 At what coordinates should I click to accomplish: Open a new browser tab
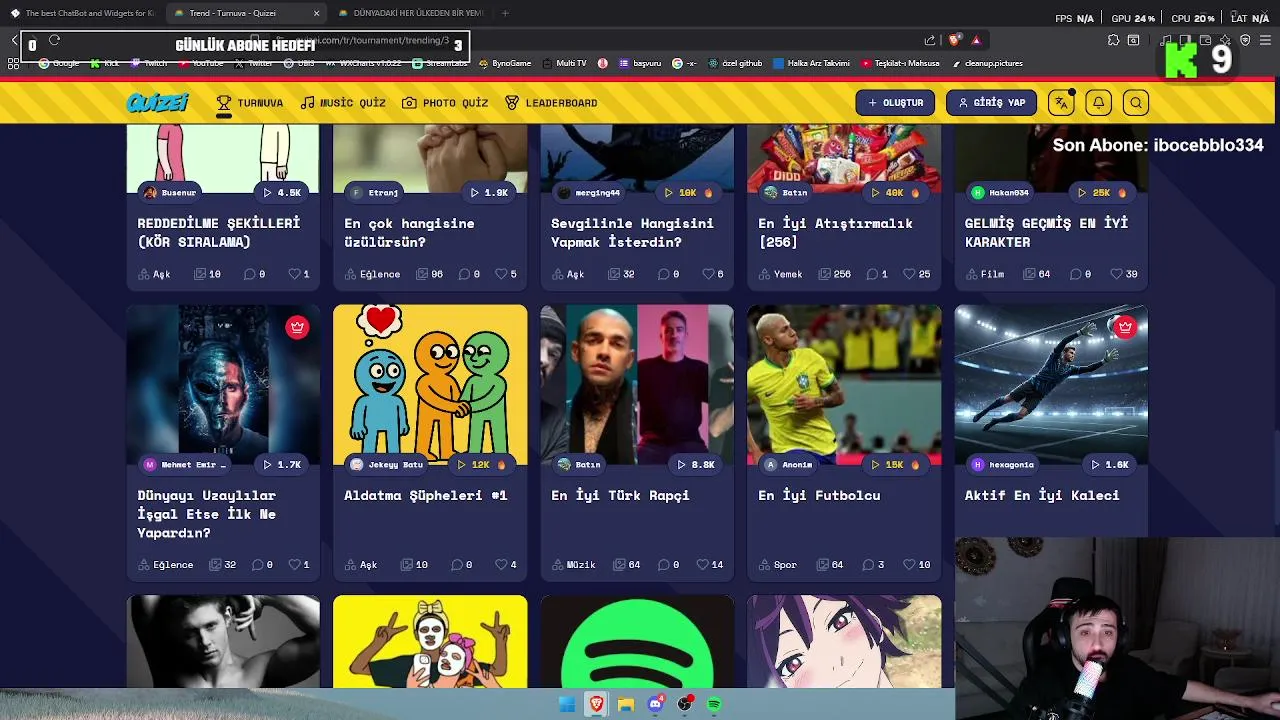pos(505,13)
